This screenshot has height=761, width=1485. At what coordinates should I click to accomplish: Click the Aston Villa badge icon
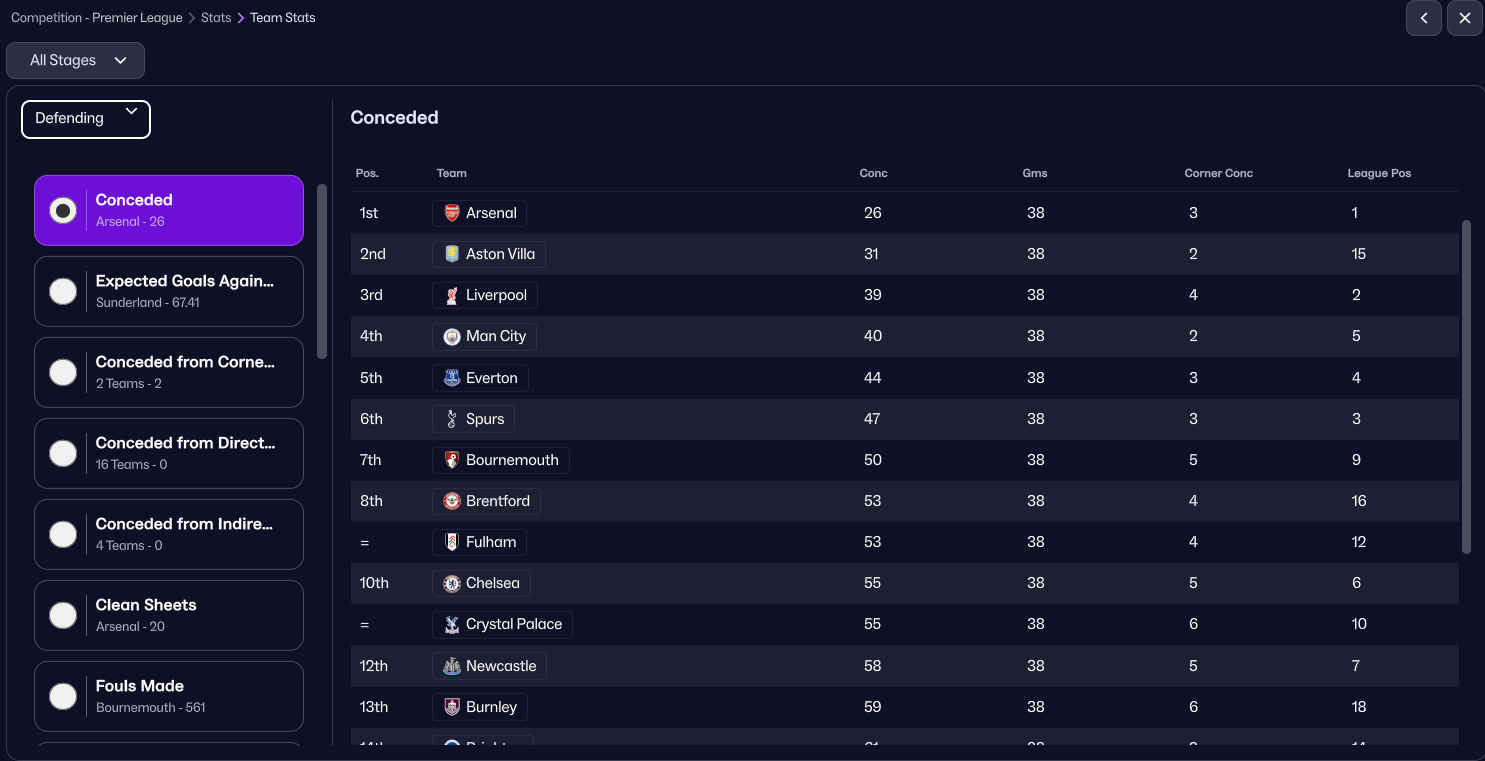coord(452,254)
